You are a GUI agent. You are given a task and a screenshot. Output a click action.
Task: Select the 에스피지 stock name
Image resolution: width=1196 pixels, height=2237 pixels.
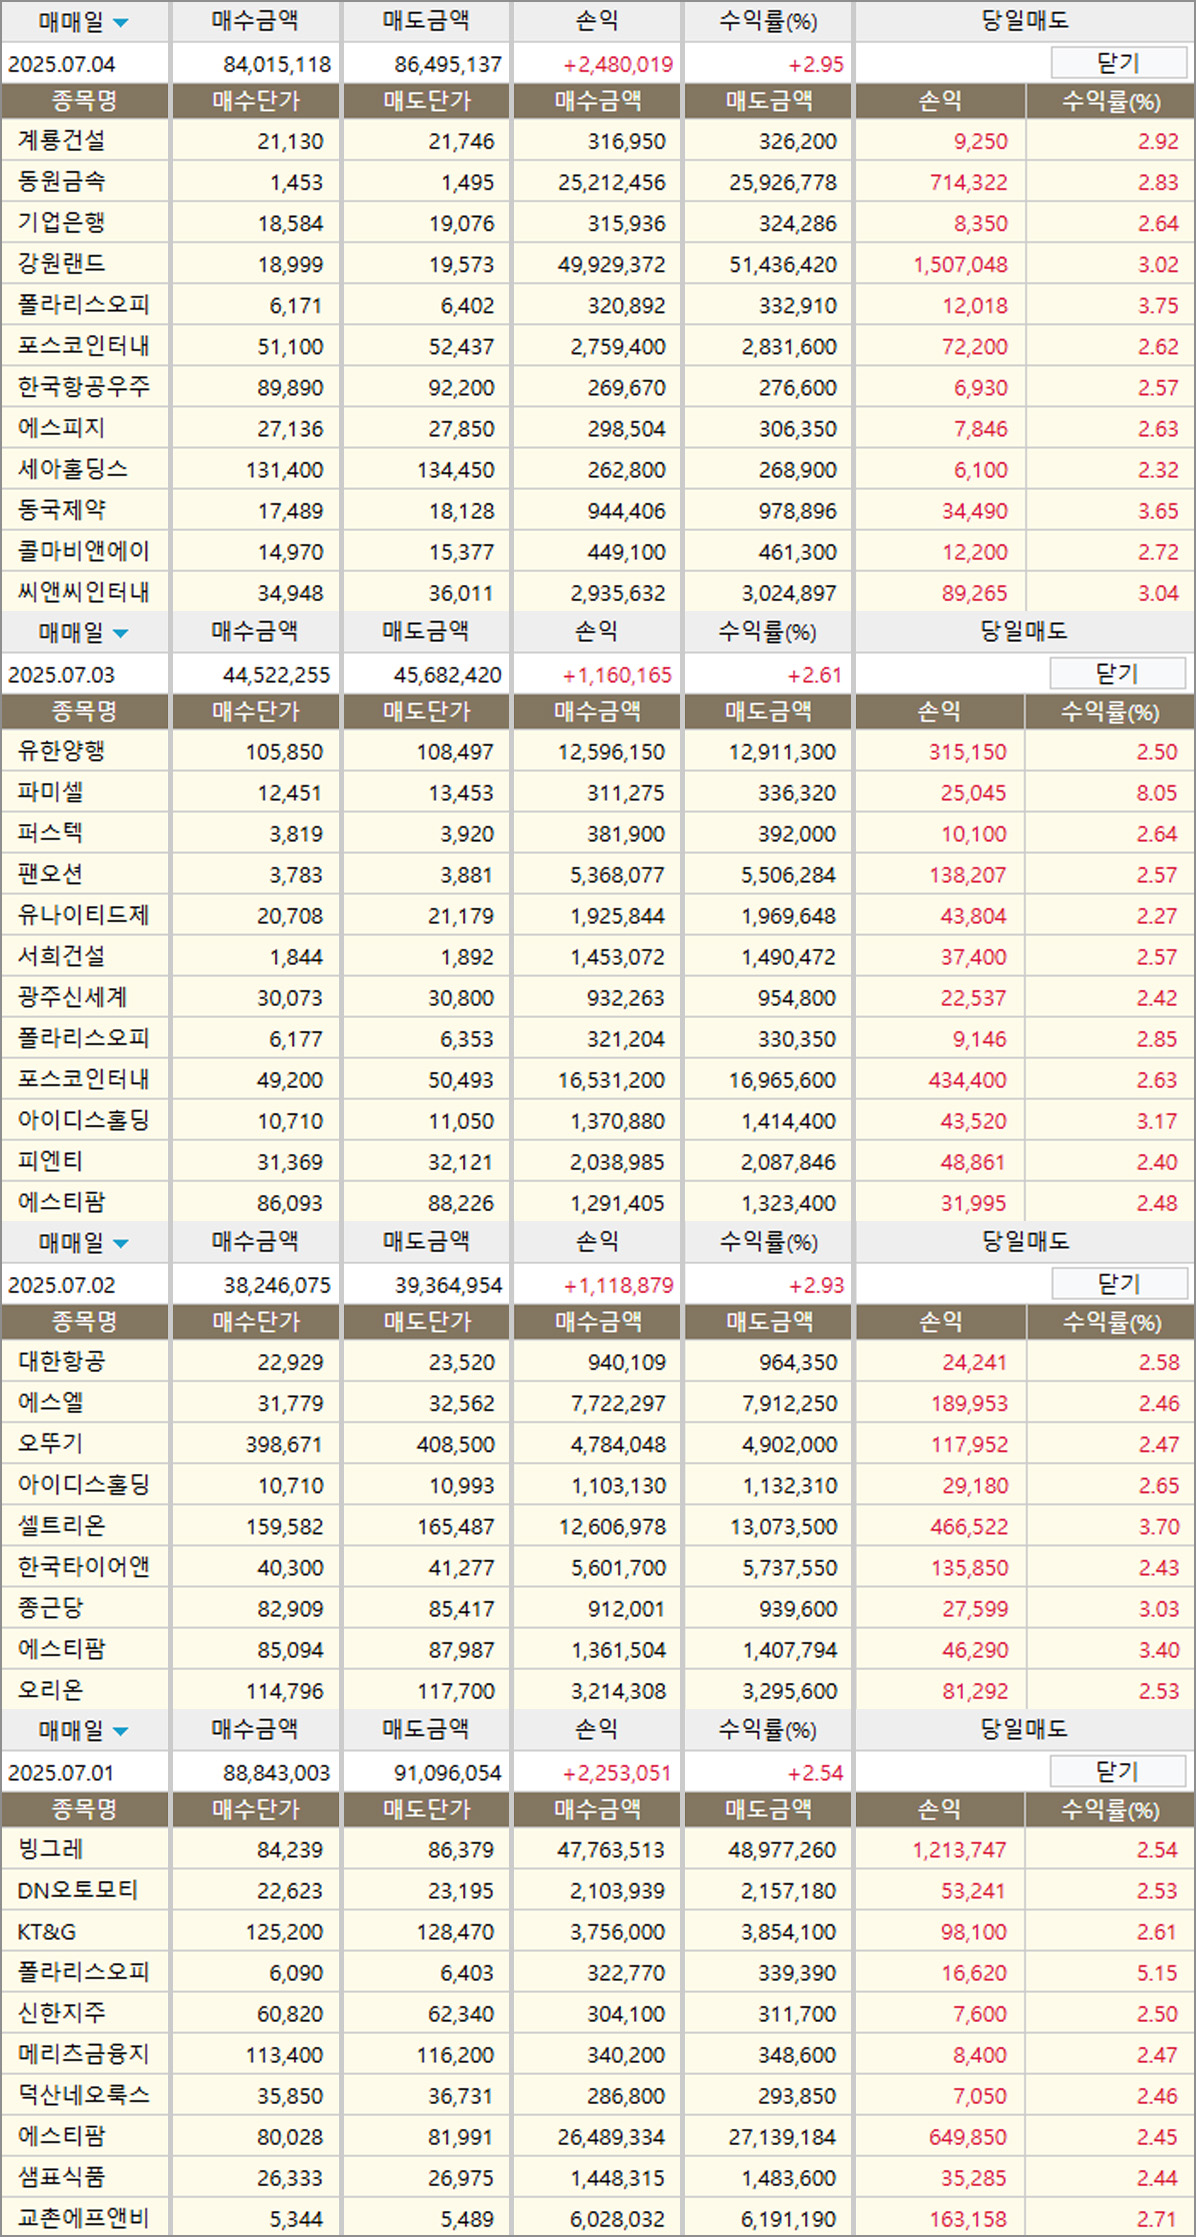[61, 428]
